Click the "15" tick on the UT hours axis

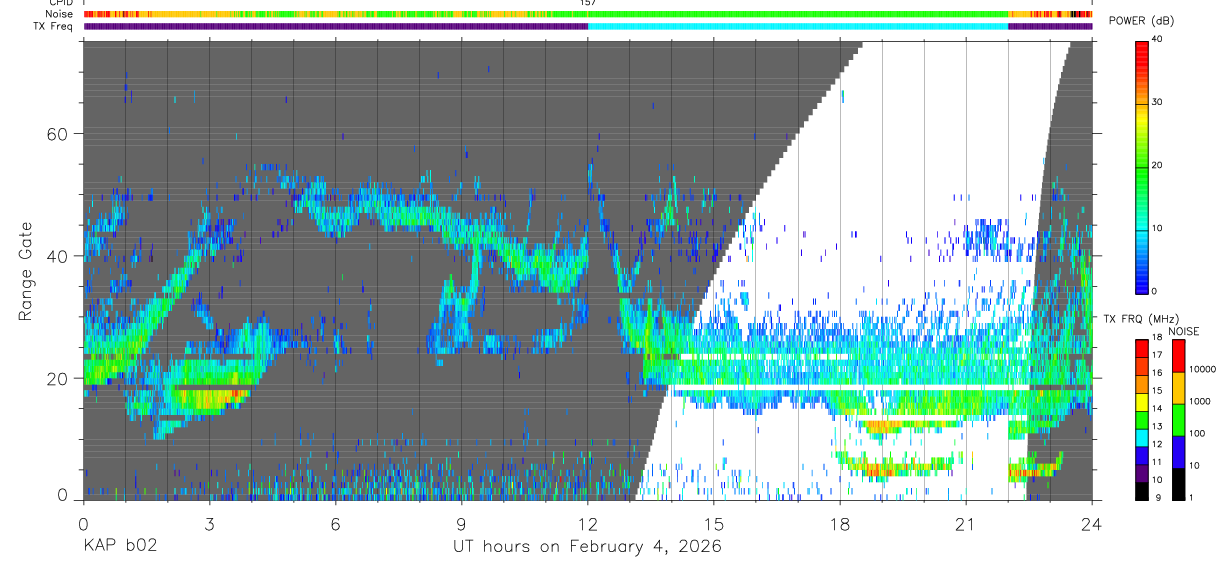[714, 524]
